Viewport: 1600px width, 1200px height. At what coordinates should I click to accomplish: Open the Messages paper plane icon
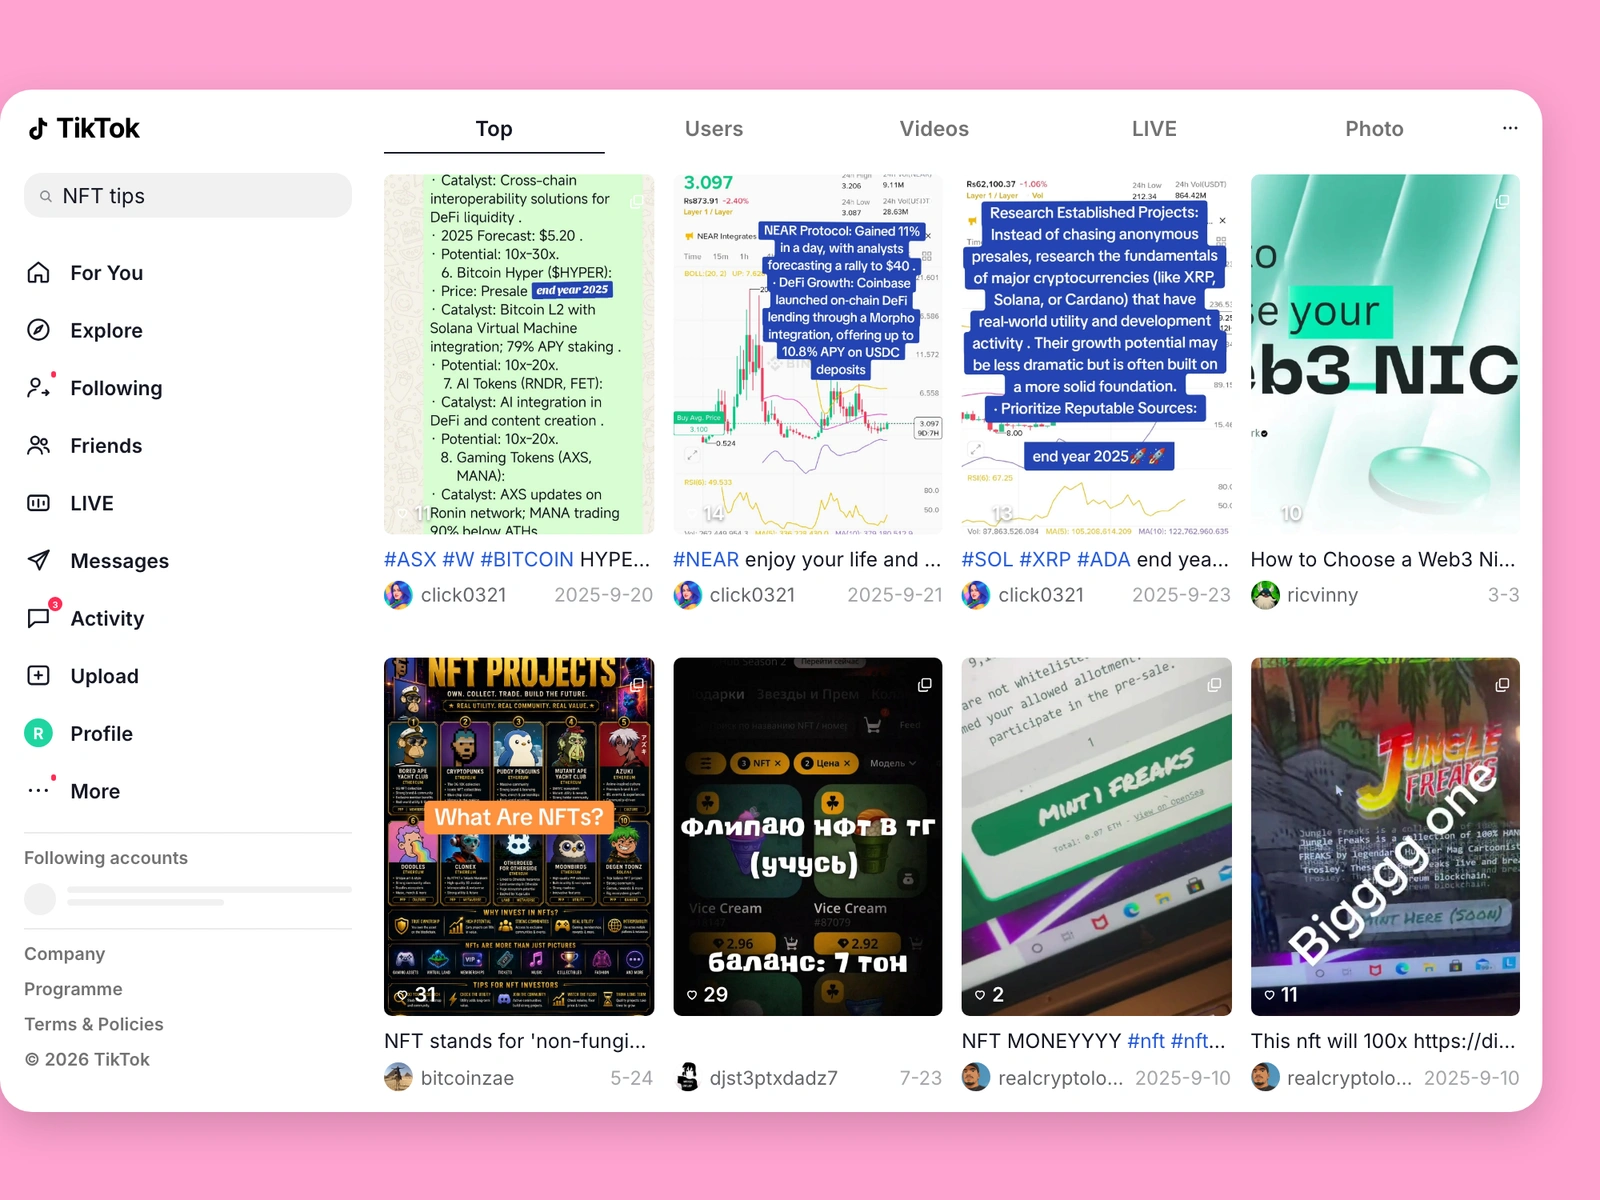pos(39,560)
